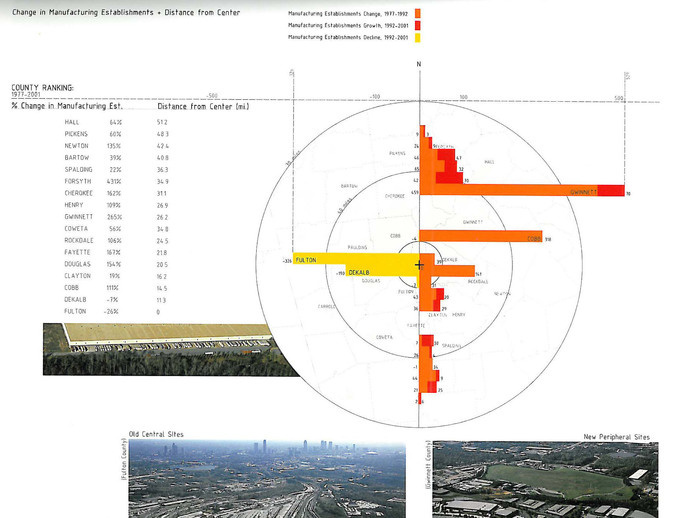This screenshot has width=692, height=518.
Task: Click the 'Old Central Sites' caption
Action: click(156, 434)
